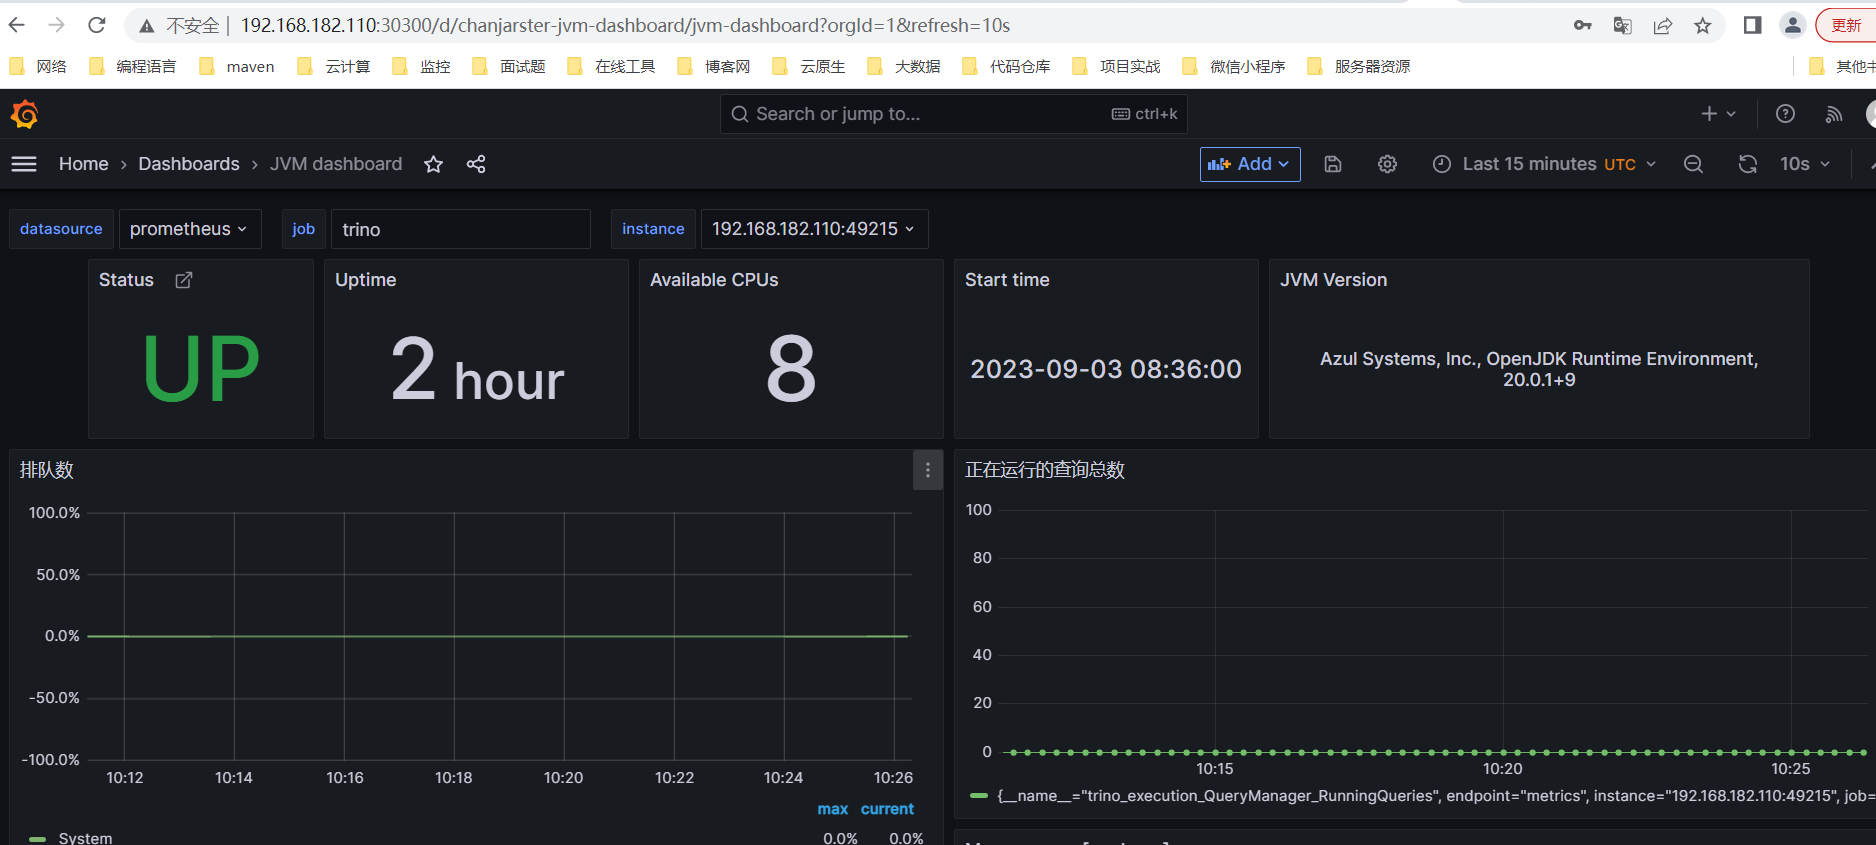Click the Grafana logo icon

[x=25, y=114]
